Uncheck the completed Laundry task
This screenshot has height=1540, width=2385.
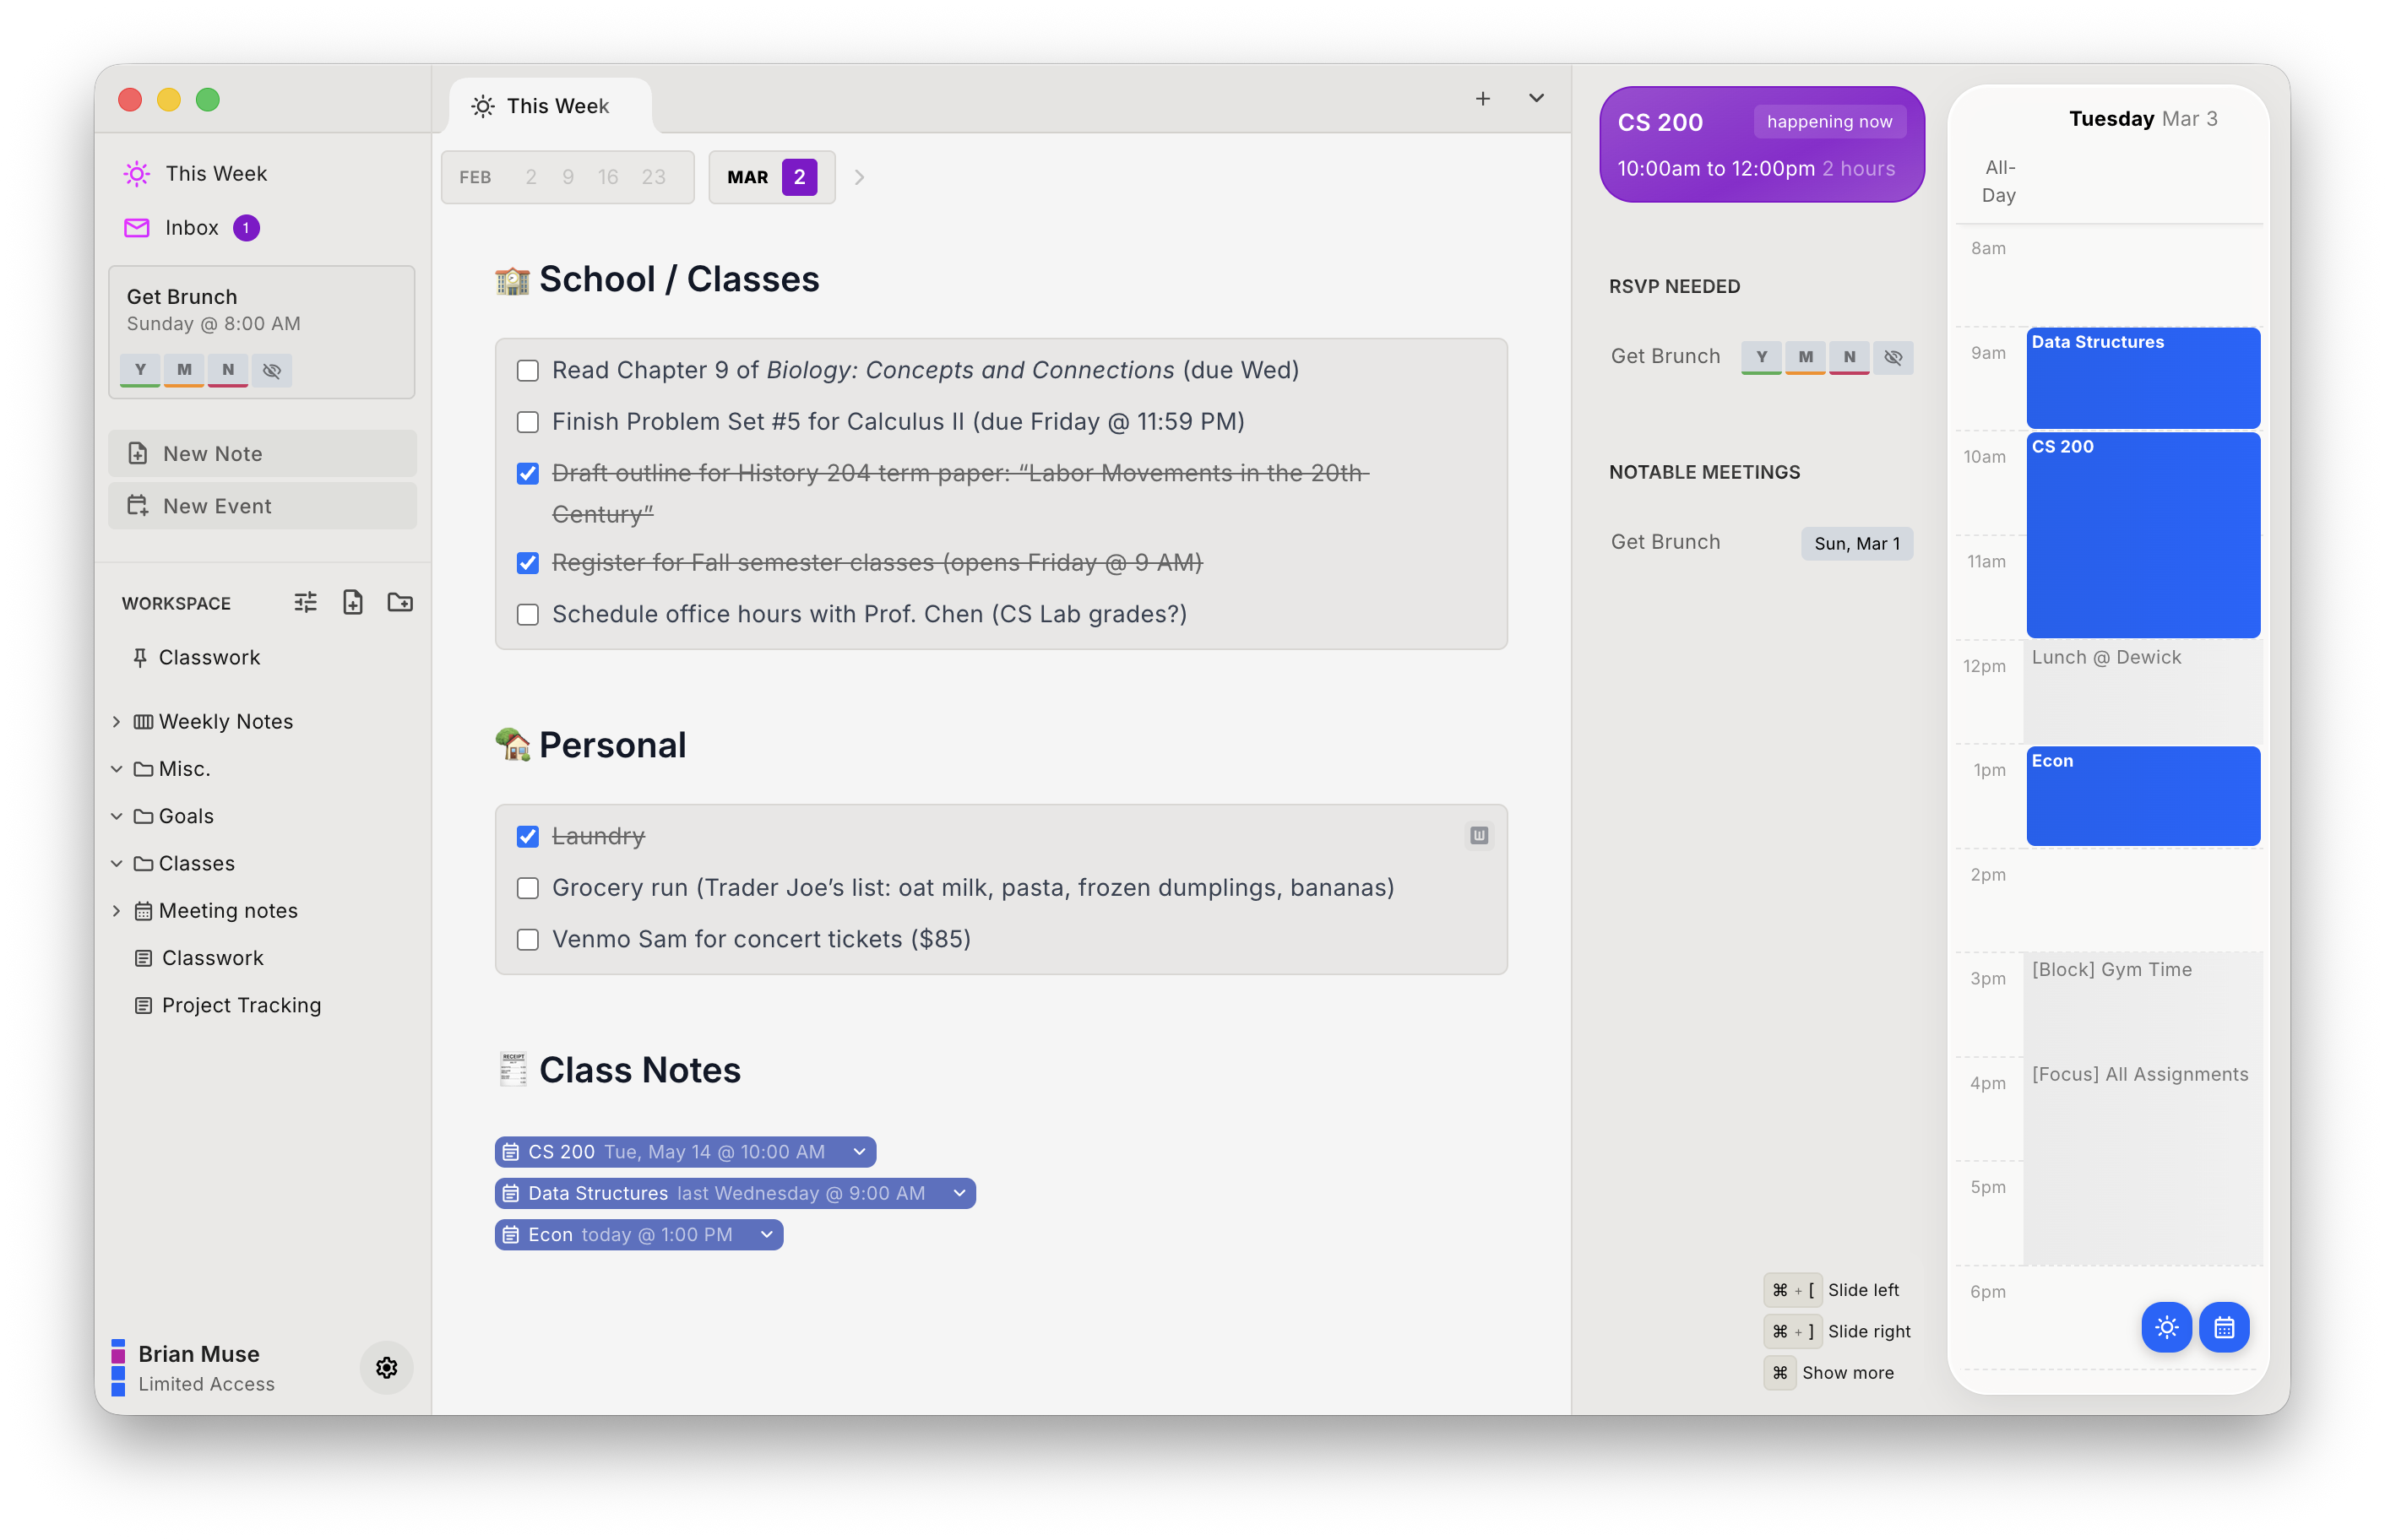528,836
